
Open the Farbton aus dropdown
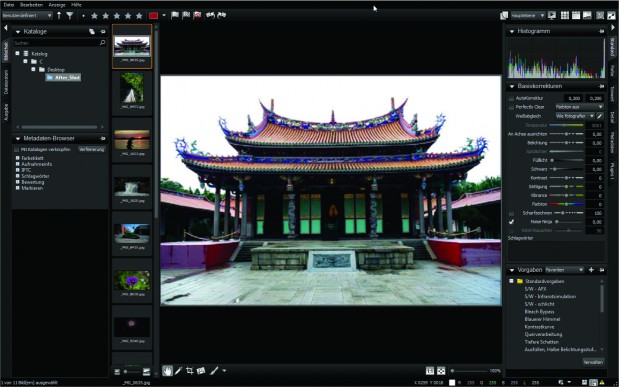579,107
